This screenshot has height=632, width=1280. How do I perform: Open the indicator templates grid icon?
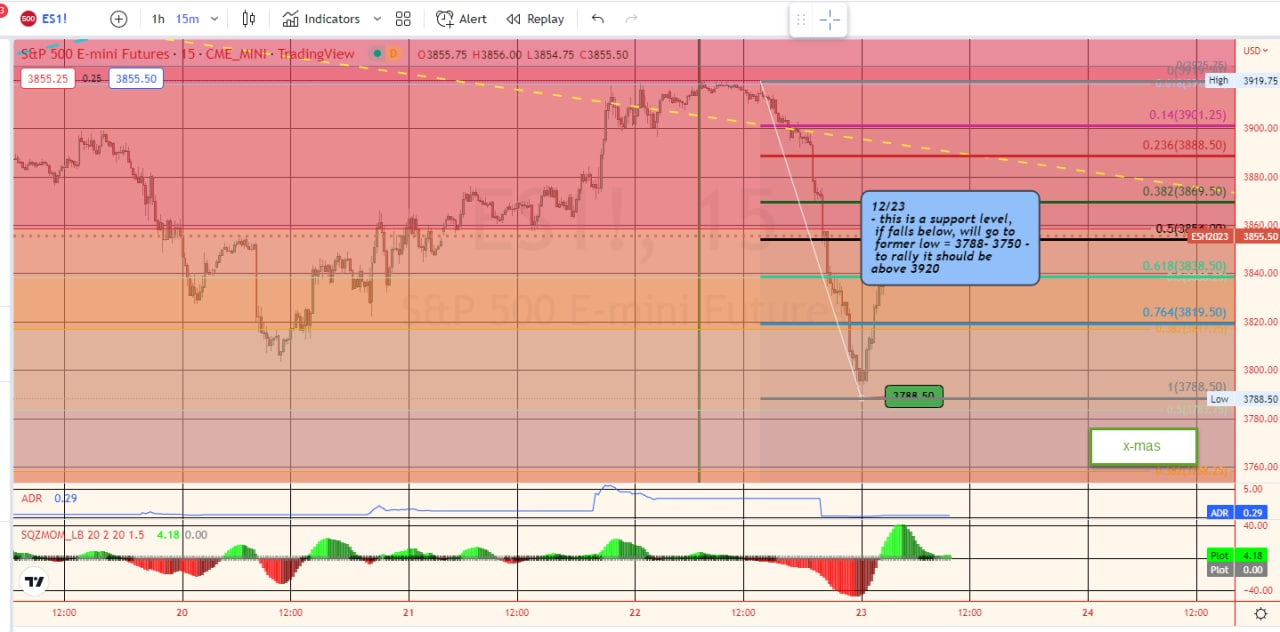coord(403,18)
